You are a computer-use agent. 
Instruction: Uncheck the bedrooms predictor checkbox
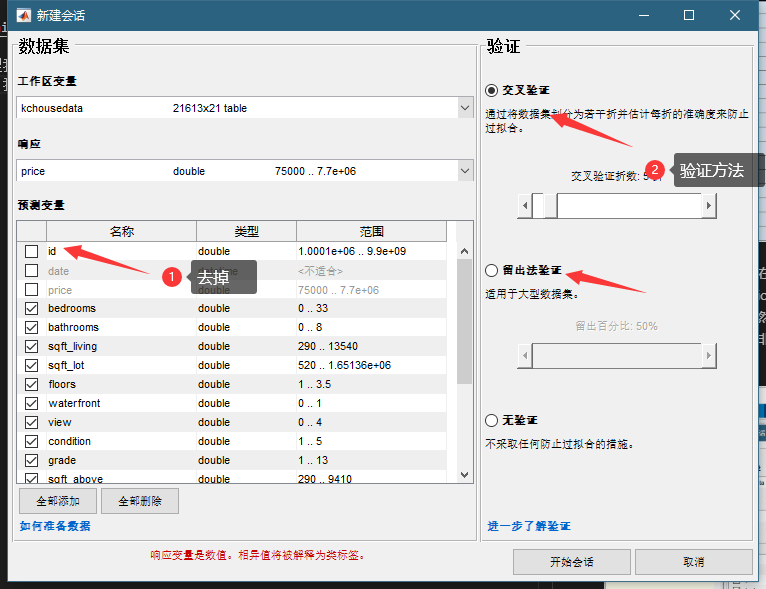click(x=32, y=309)
